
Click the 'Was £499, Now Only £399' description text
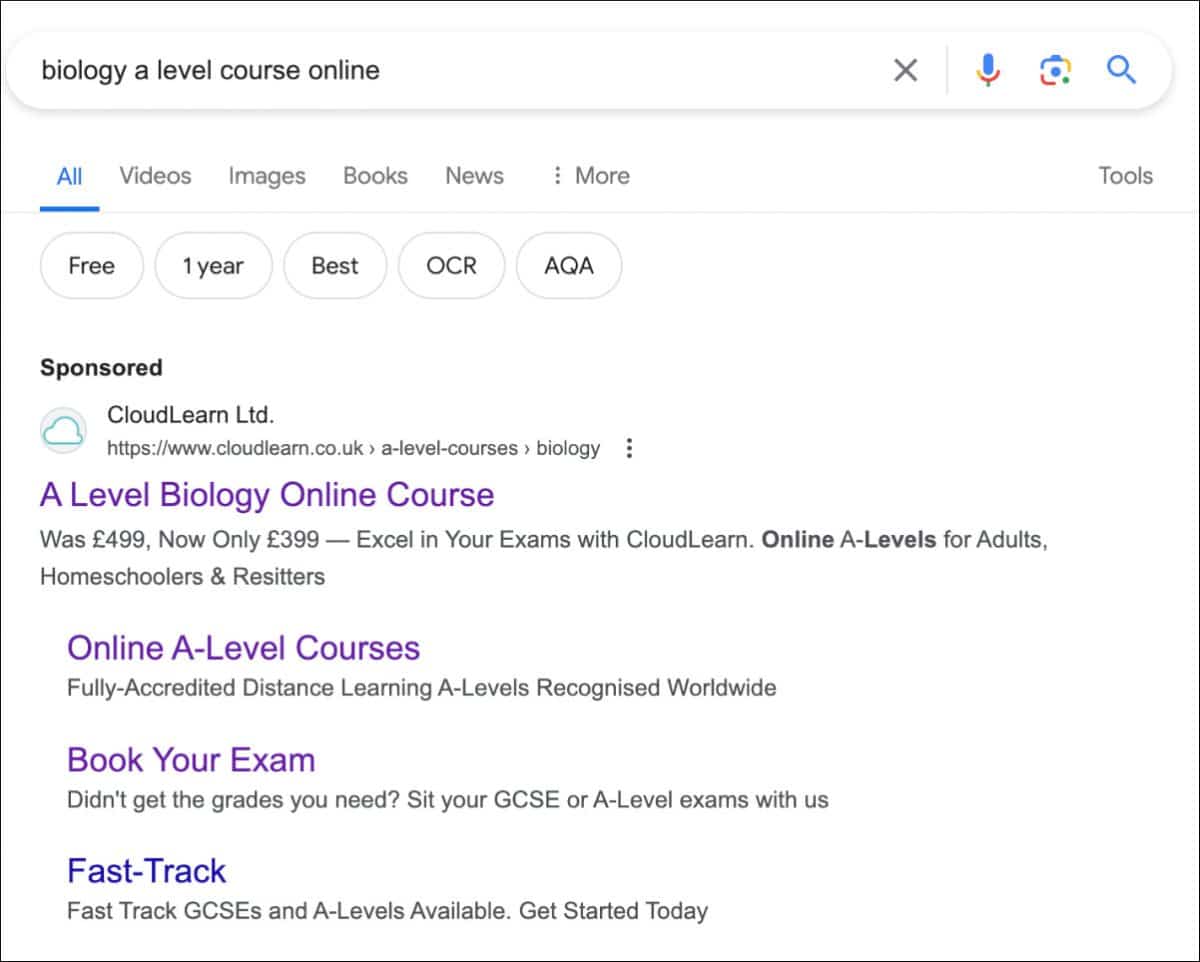pos(180,540)
